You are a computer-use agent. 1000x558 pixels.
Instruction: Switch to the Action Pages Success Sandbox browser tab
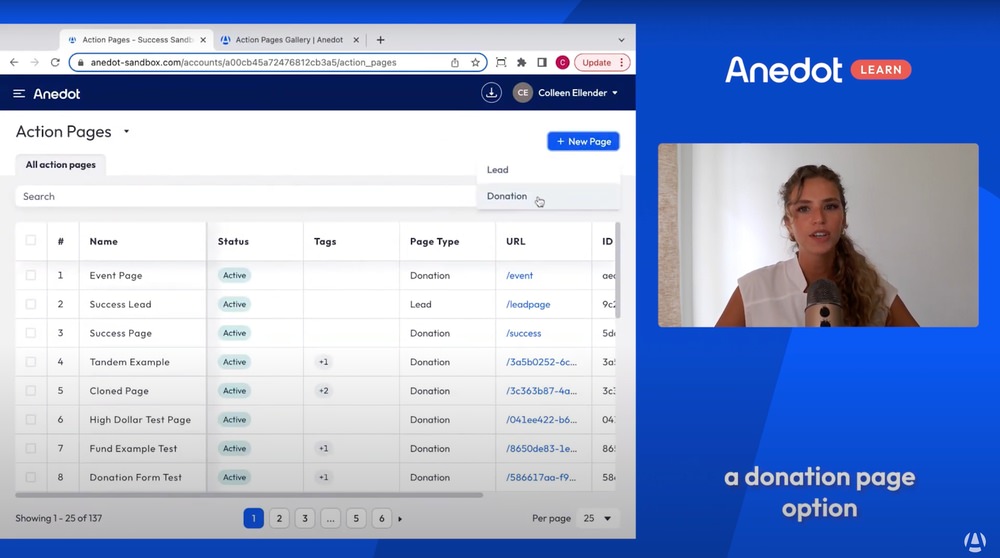[x=137, y=40]
